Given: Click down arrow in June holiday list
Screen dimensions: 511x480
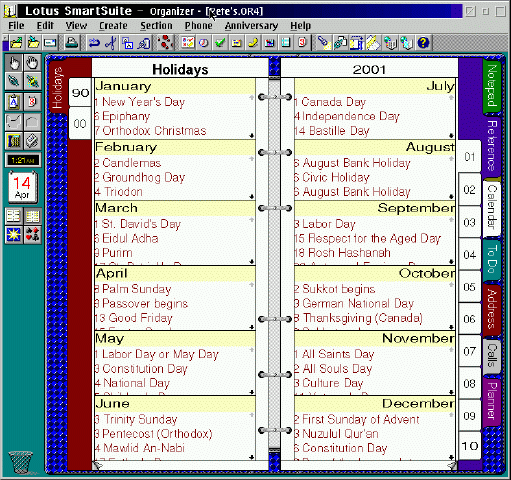Looking at the screenshot, I should point(251,457).
